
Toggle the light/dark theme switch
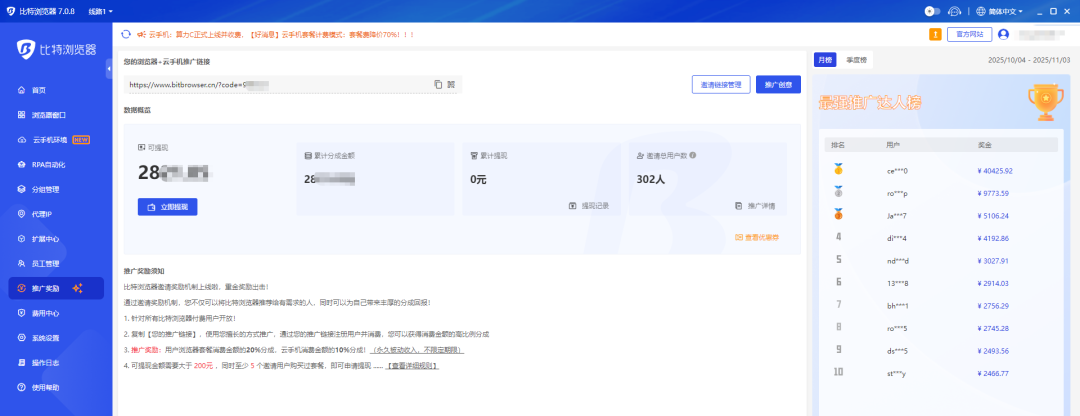pos(933,11)
